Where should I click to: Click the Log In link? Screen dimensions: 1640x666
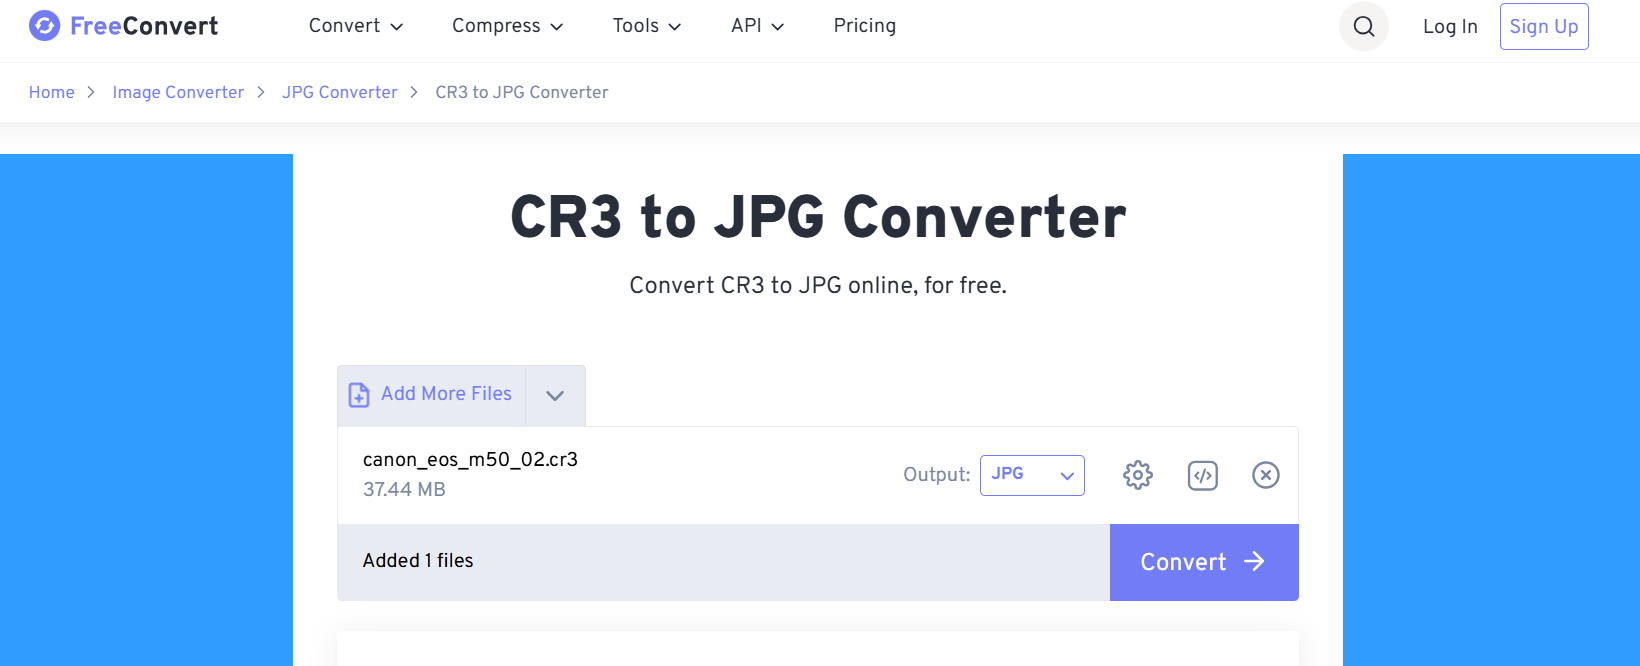pos(1449,27)
